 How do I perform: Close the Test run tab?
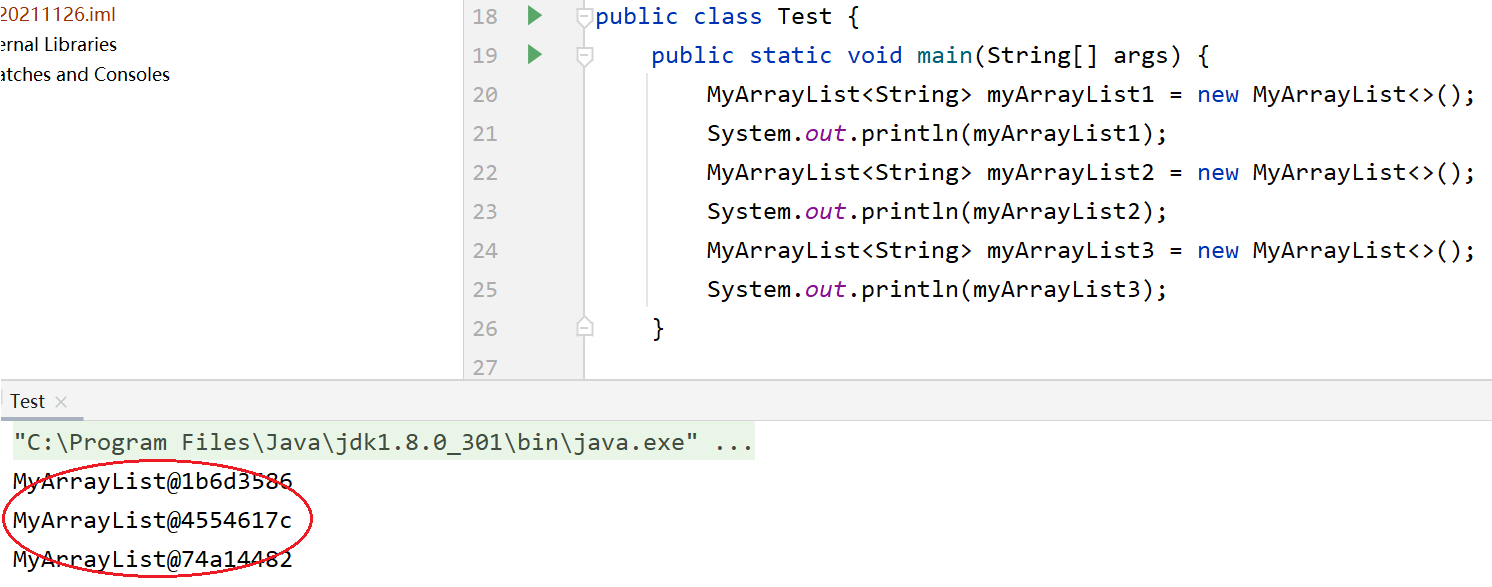61,402
